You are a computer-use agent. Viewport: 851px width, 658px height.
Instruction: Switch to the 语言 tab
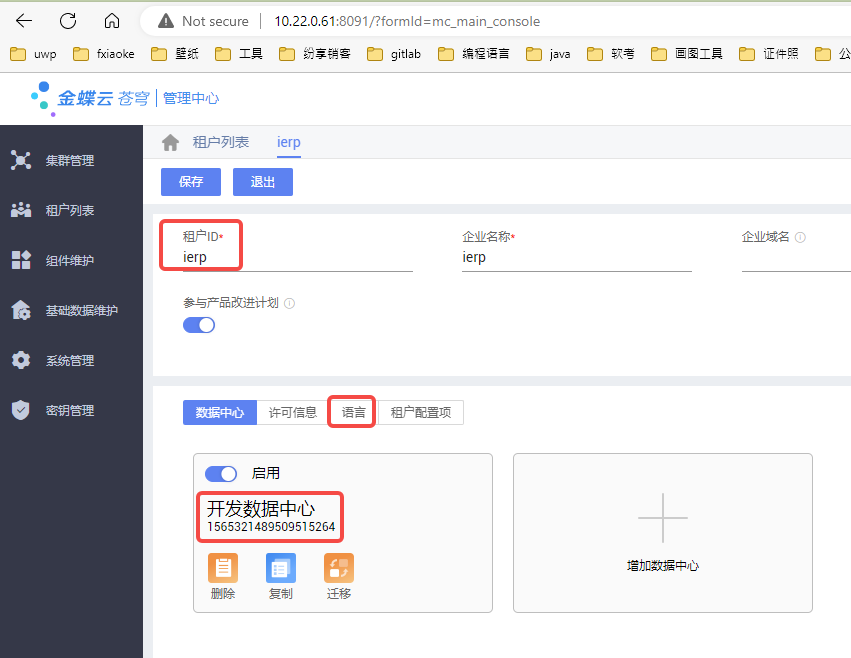tap(353, 413)
